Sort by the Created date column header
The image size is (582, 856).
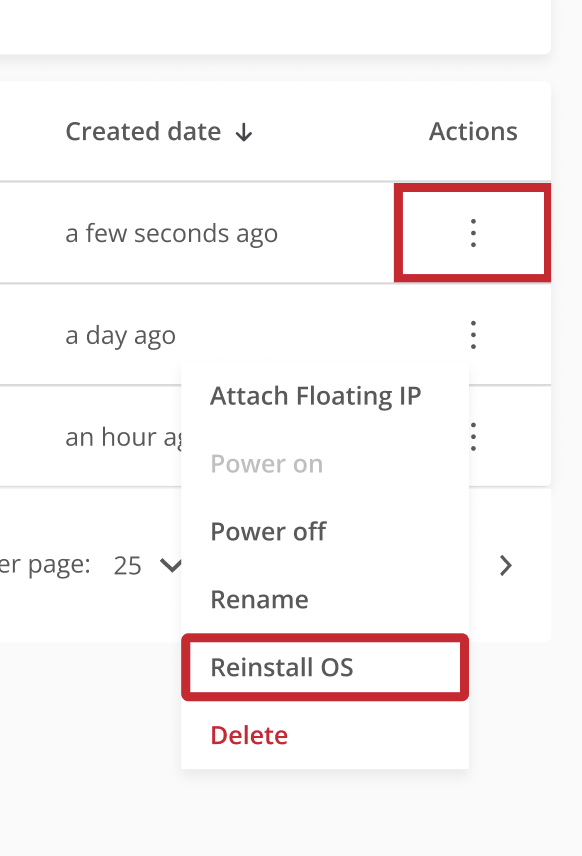(x=143, y=132)
